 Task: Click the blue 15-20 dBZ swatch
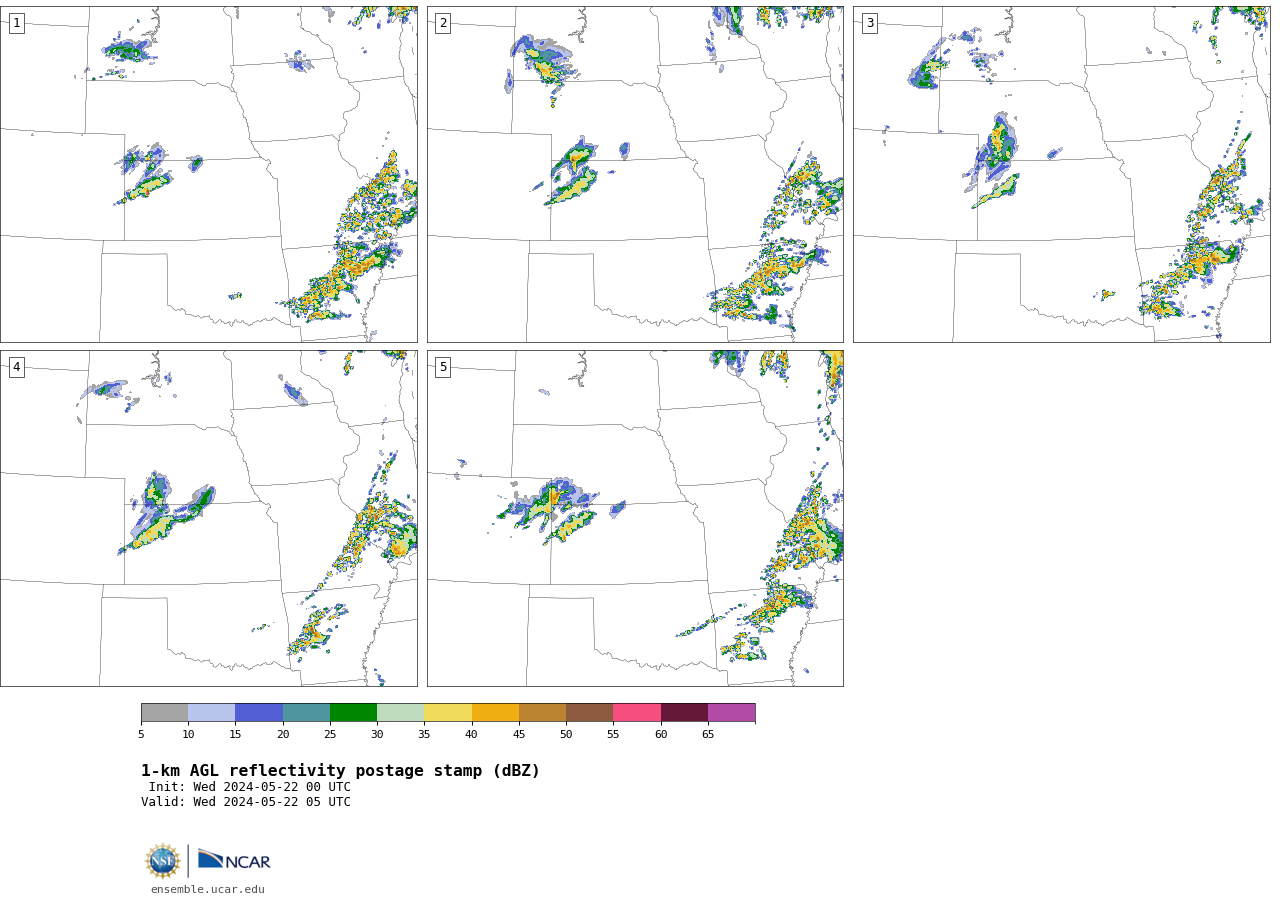coord(259,712)
